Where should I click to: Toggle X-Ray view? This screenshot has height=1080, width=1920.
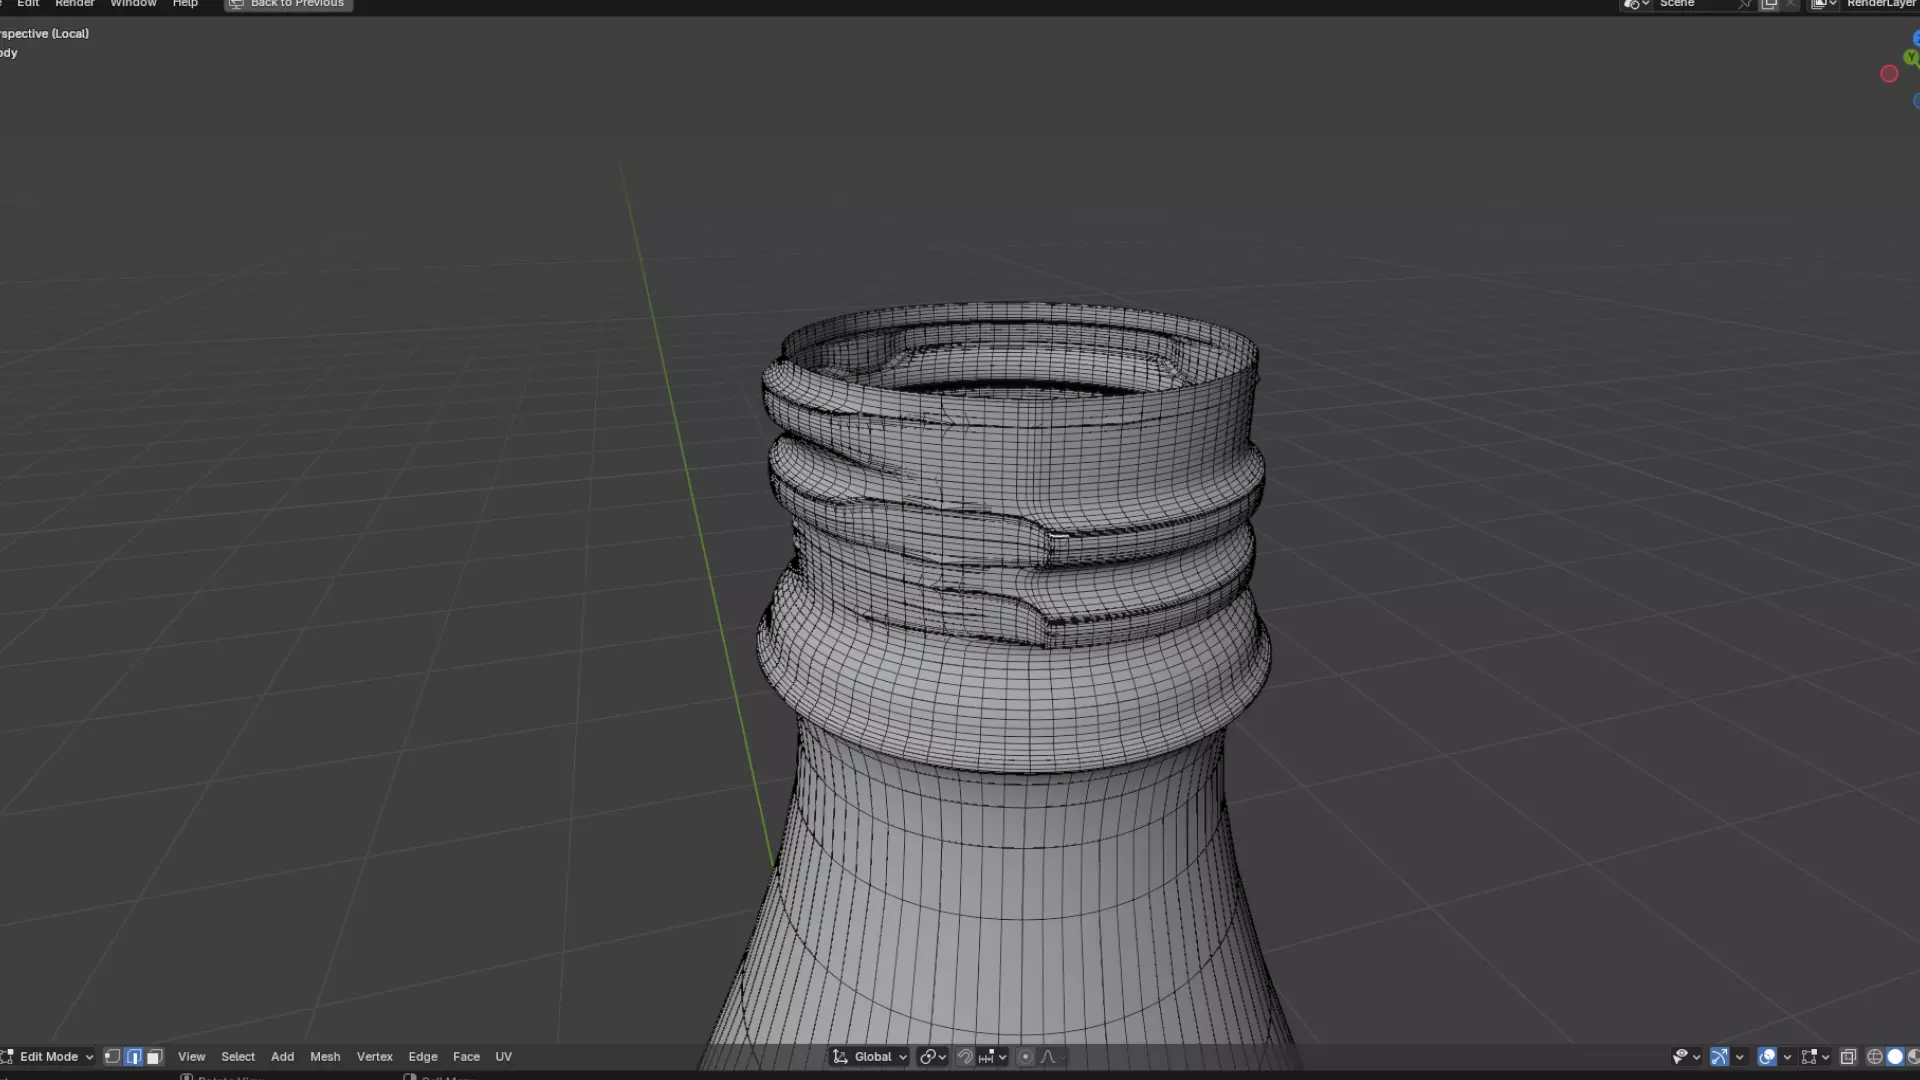(1848, 1057)
